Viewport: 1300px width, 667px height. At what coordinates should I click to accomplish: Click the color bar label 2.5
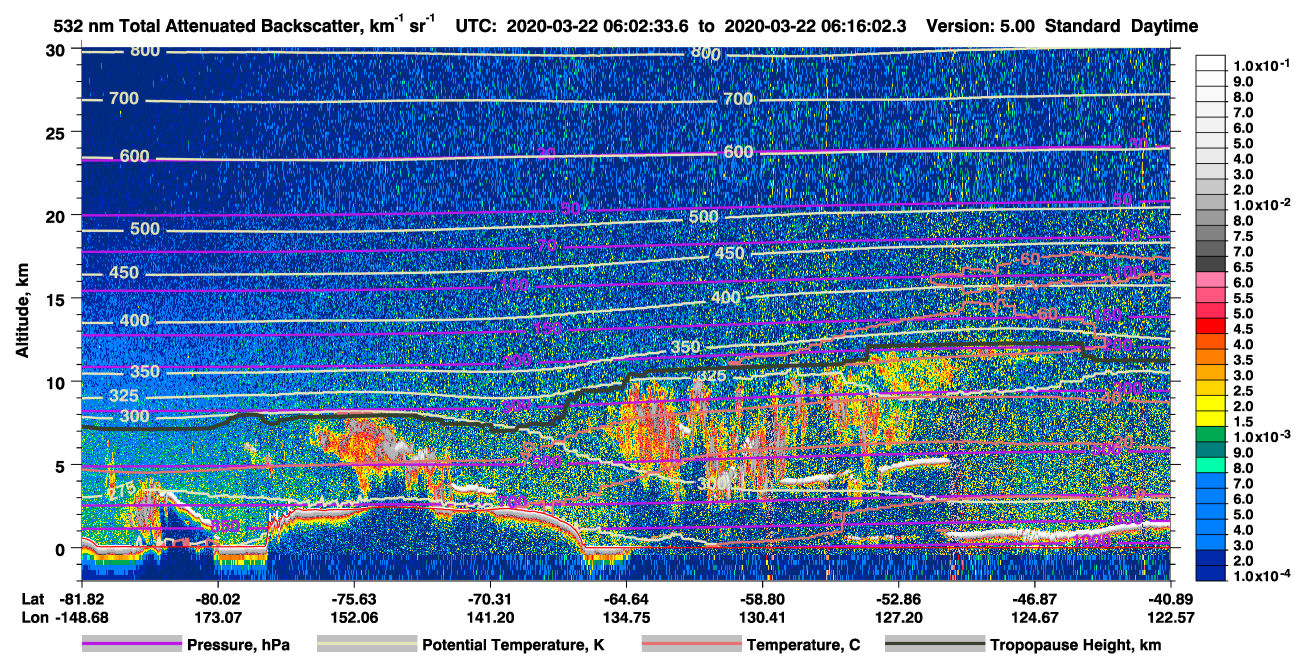(x=1243, y=391)
